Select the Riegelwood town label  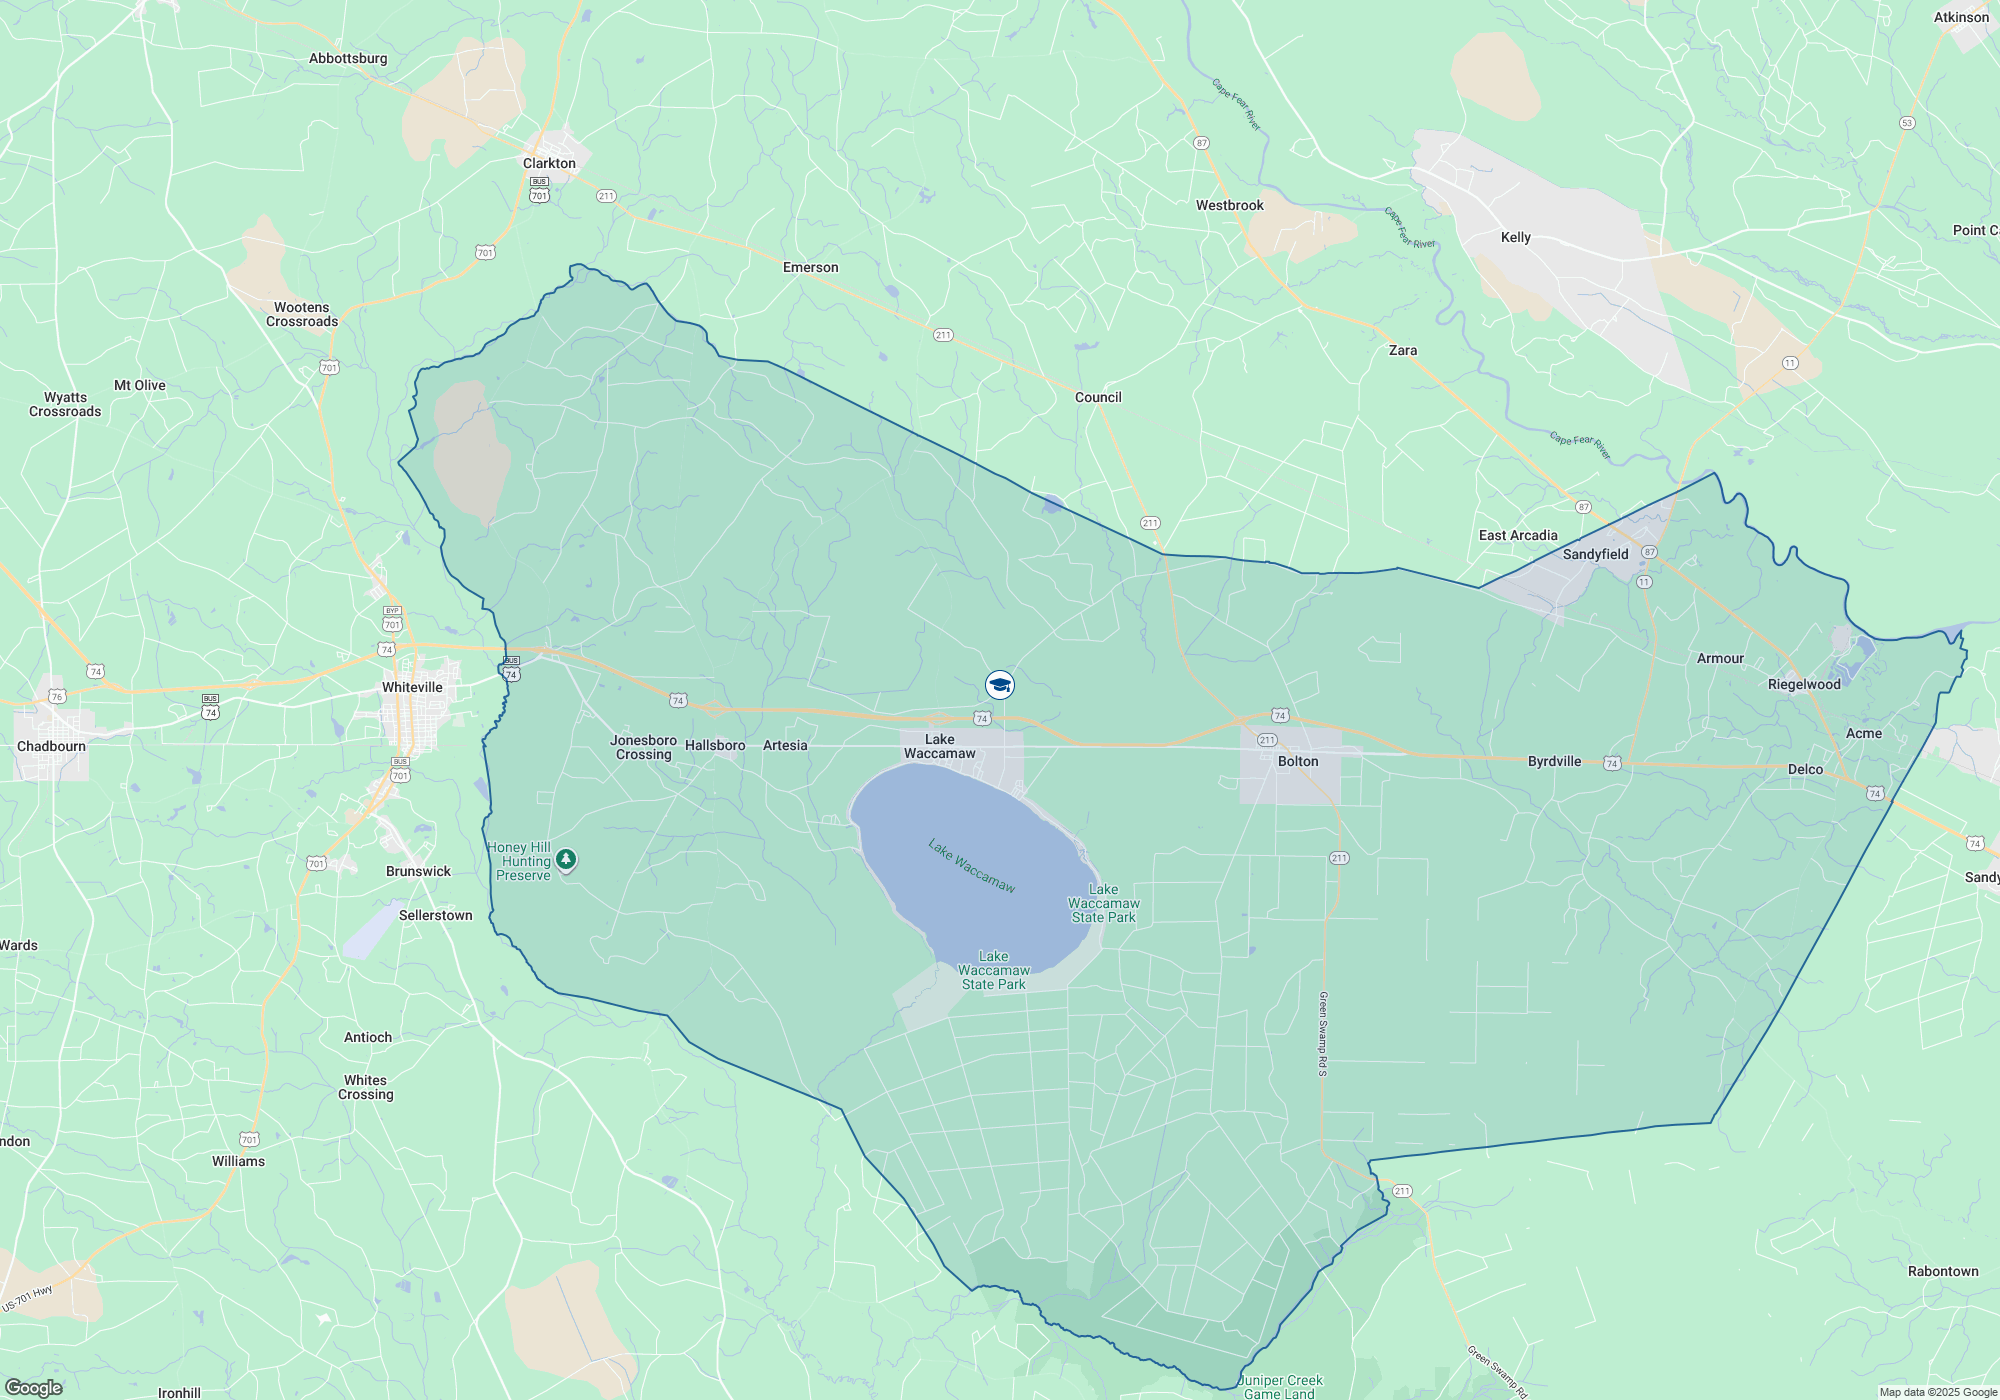pyautogui.click(x=1803, y=684)
